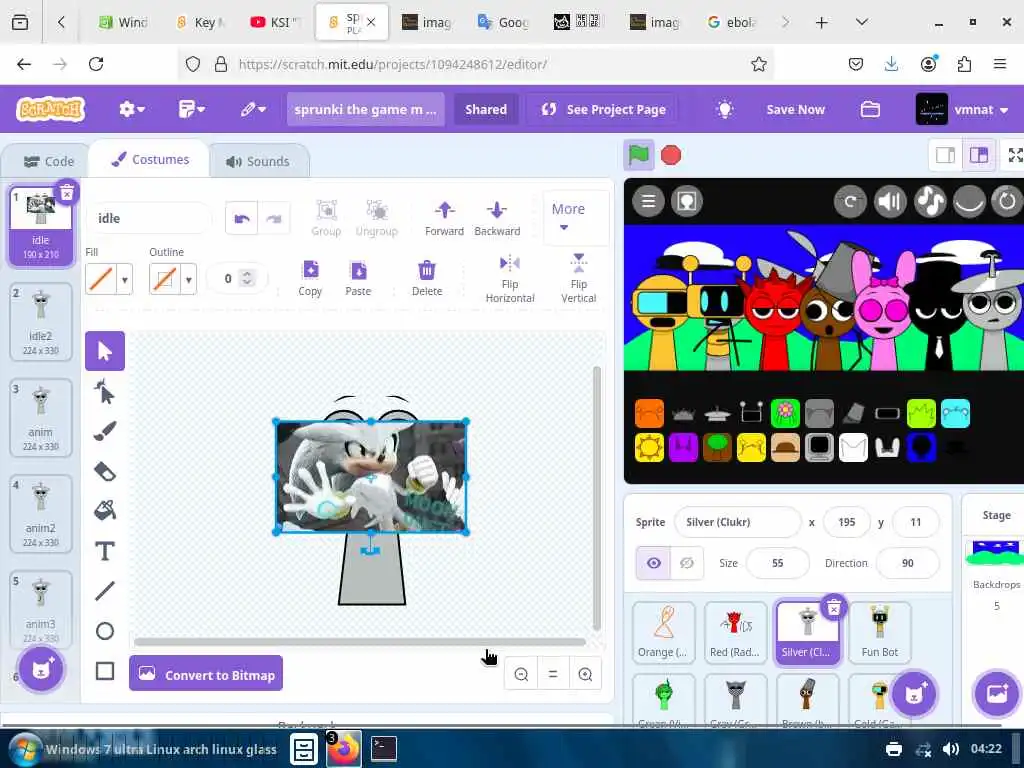The height and width of the screenshot is (768, 1024).
Task: Open the KSI YouTube browser tab
Action: (274, 22)
